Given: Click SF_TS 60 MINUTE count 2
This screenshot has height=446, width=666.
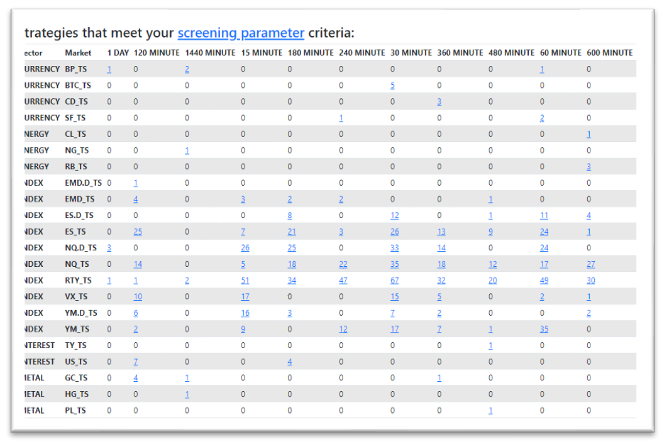Looking at the screenshot, I should [x=542, y=118].
